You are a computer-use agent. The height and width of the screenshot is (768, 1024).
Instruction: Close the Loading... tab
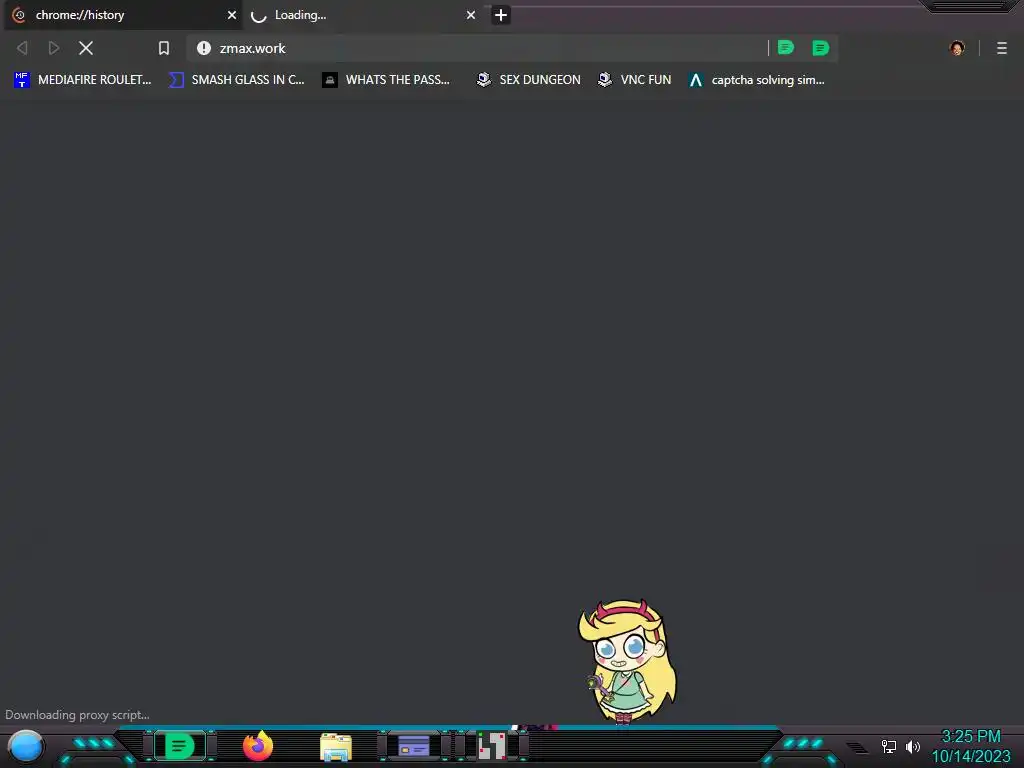[x=470, y=15]
